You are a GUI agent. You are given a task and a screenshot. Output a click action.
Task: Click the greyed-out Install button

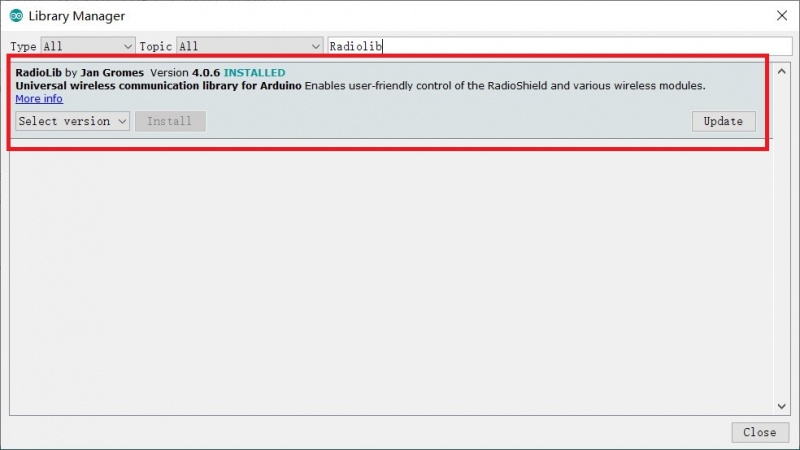click(170, 121)
